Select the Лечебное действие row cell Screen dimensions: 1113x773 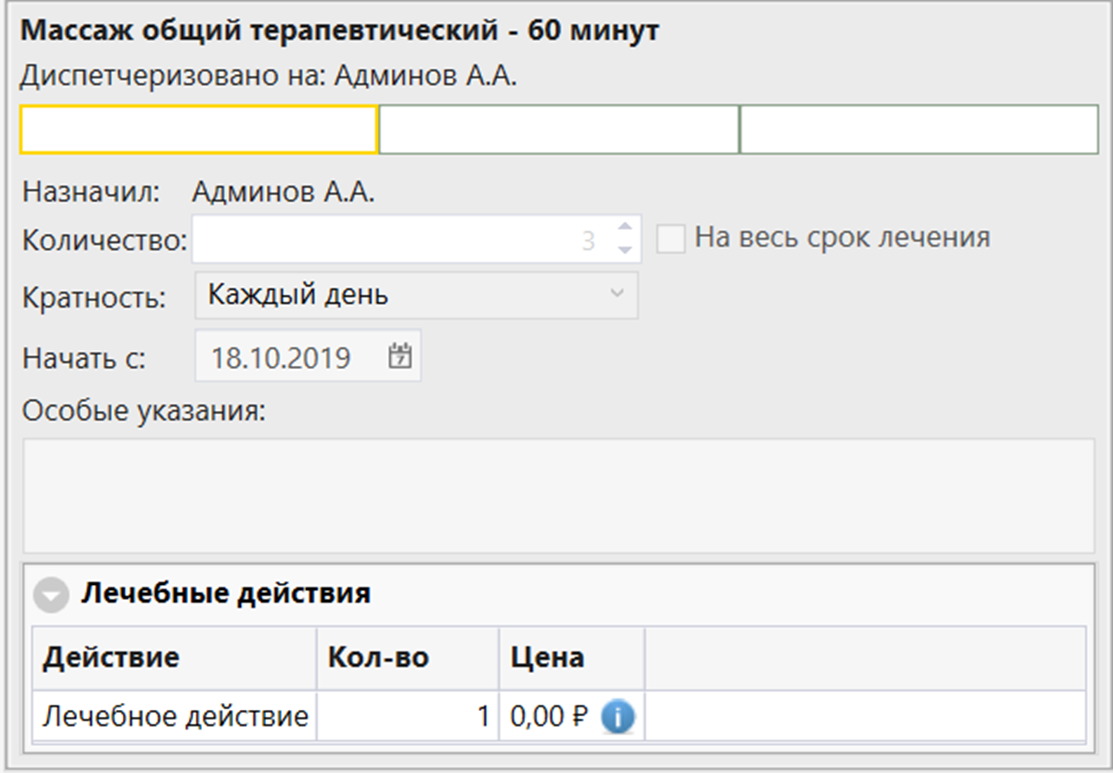pyautogui.click(x=174, y=716)
